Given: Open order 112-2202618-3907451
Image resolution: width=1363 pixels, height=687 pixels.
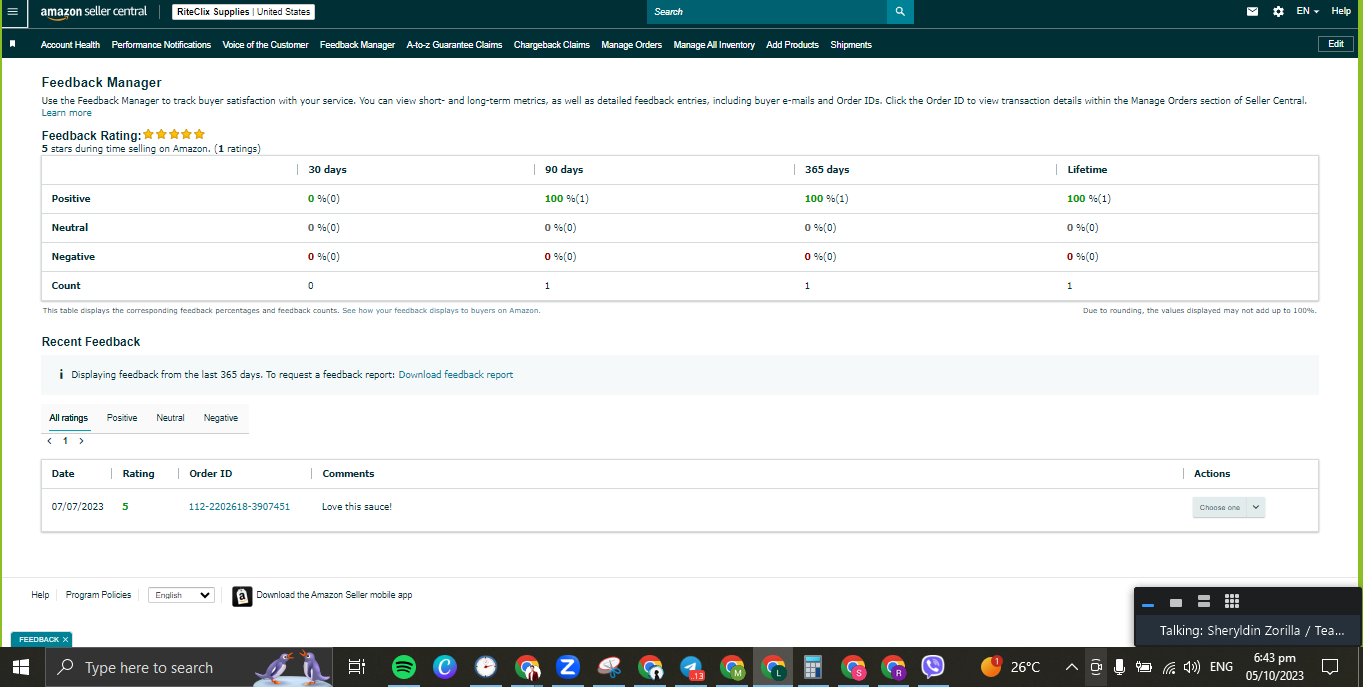Looking at the screenshot, I should point(239,507).
